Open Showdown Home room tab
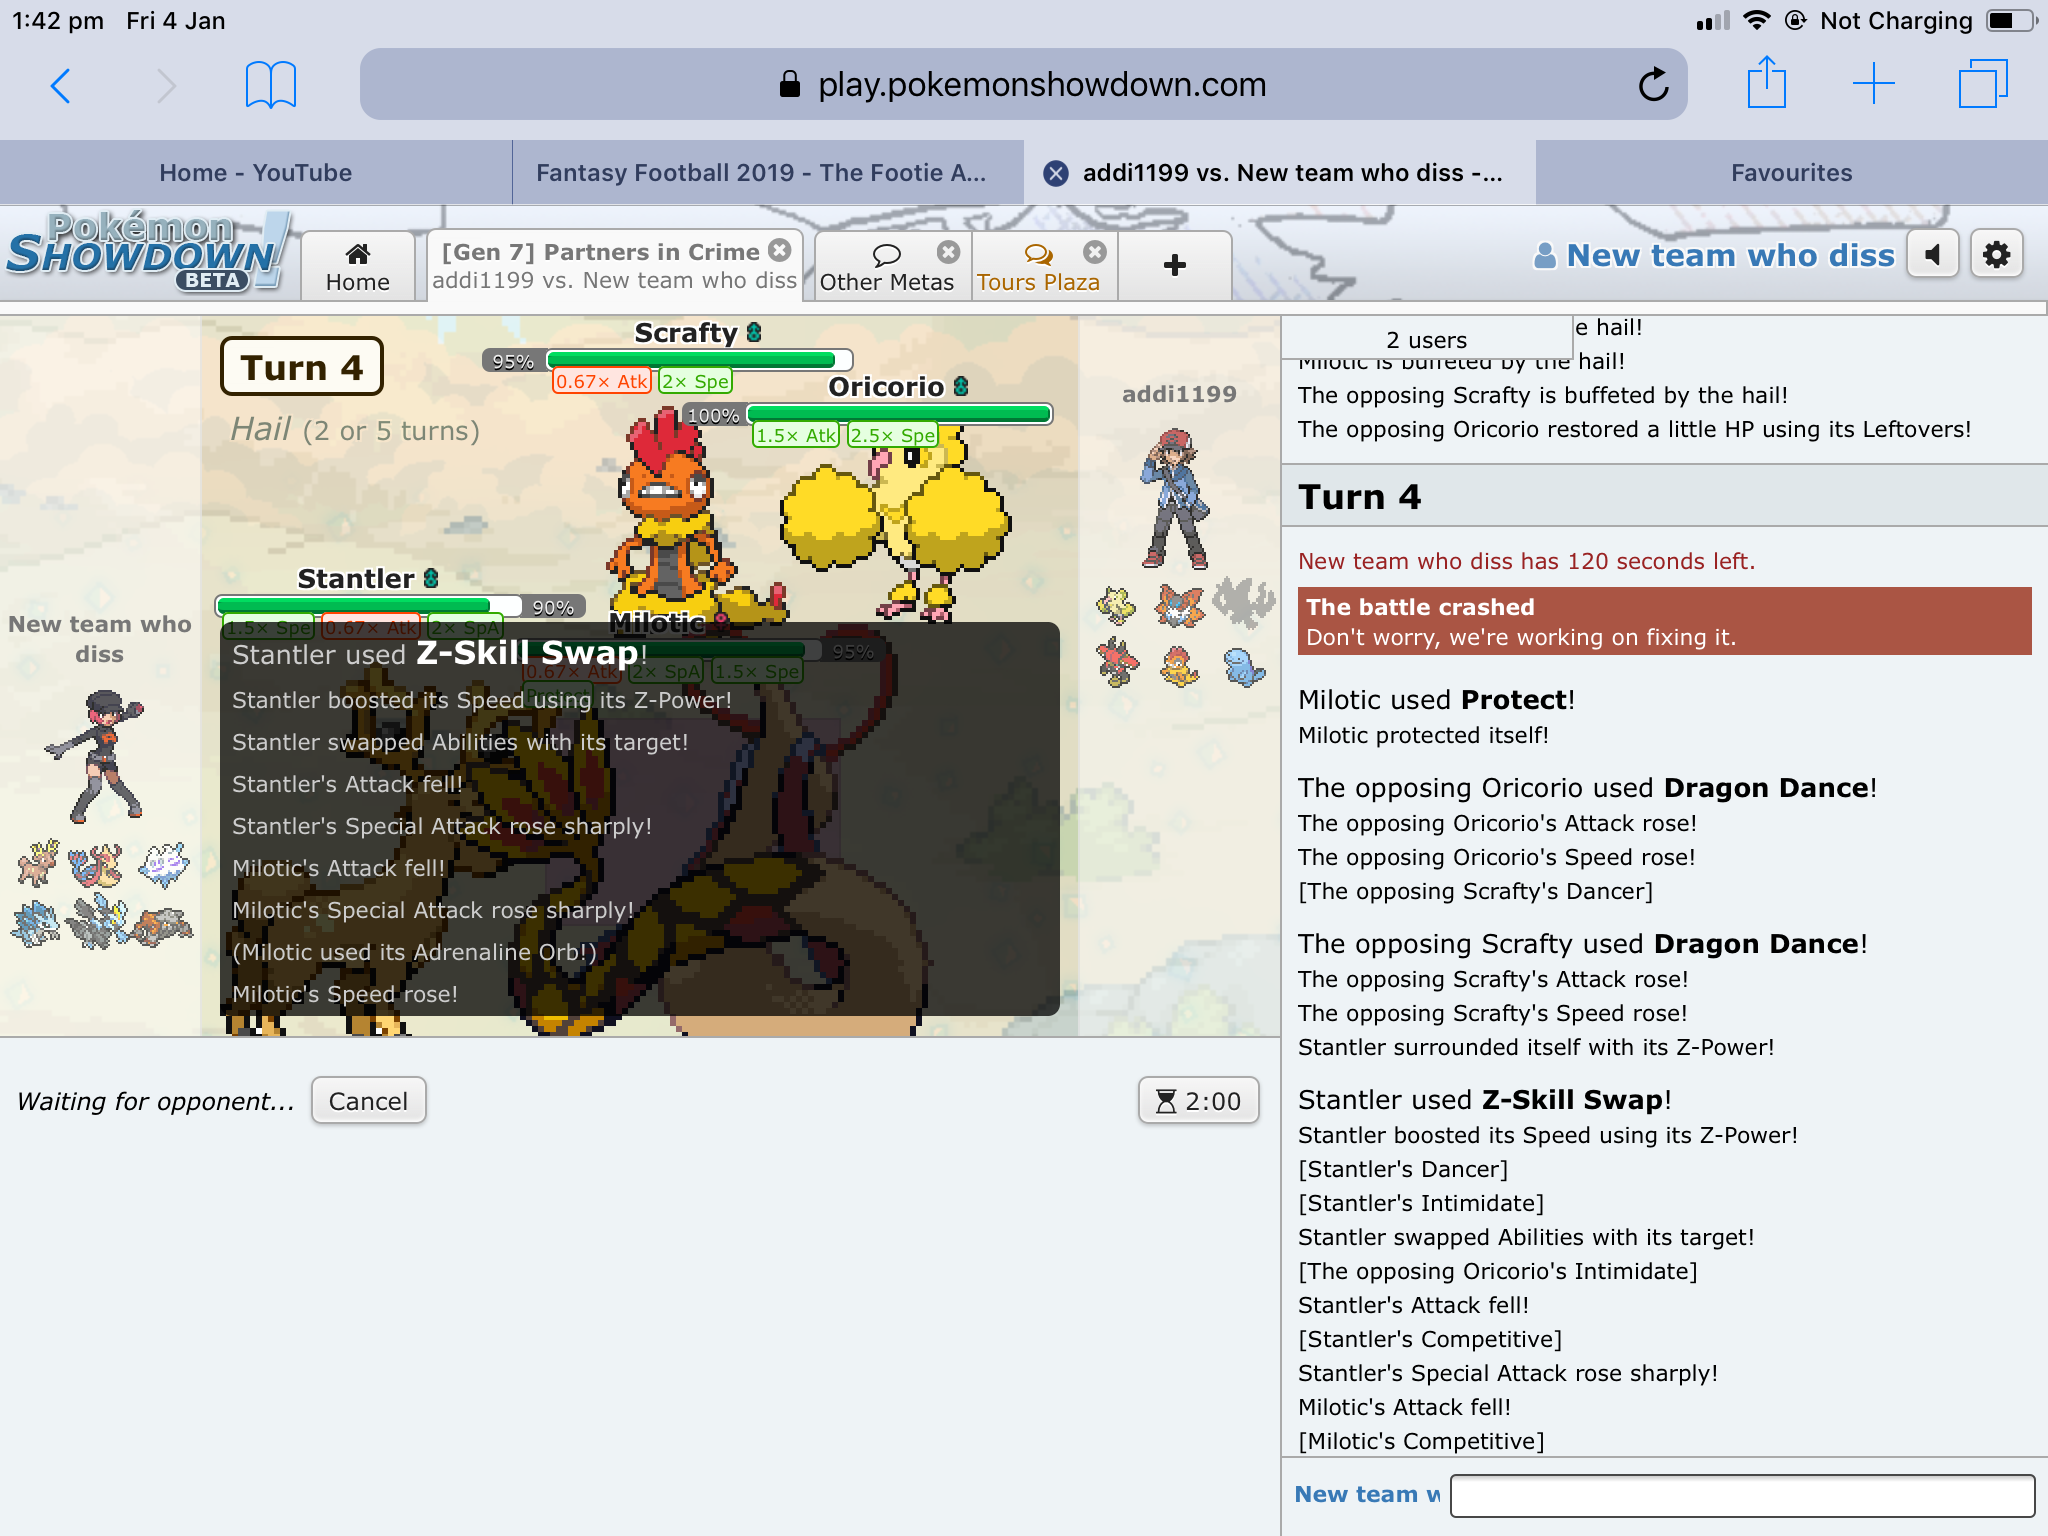The image size is (2048, 1536). pyautogui.click(x=358, y=266)
